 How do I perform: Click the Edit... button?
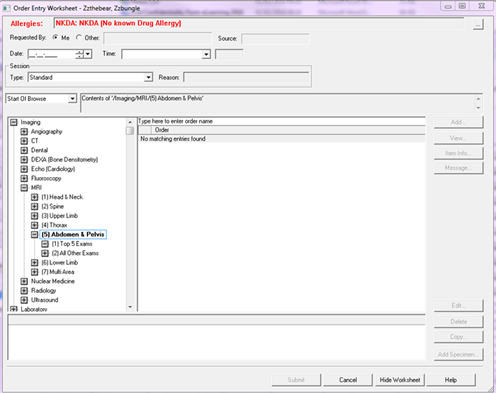(458, 306)
